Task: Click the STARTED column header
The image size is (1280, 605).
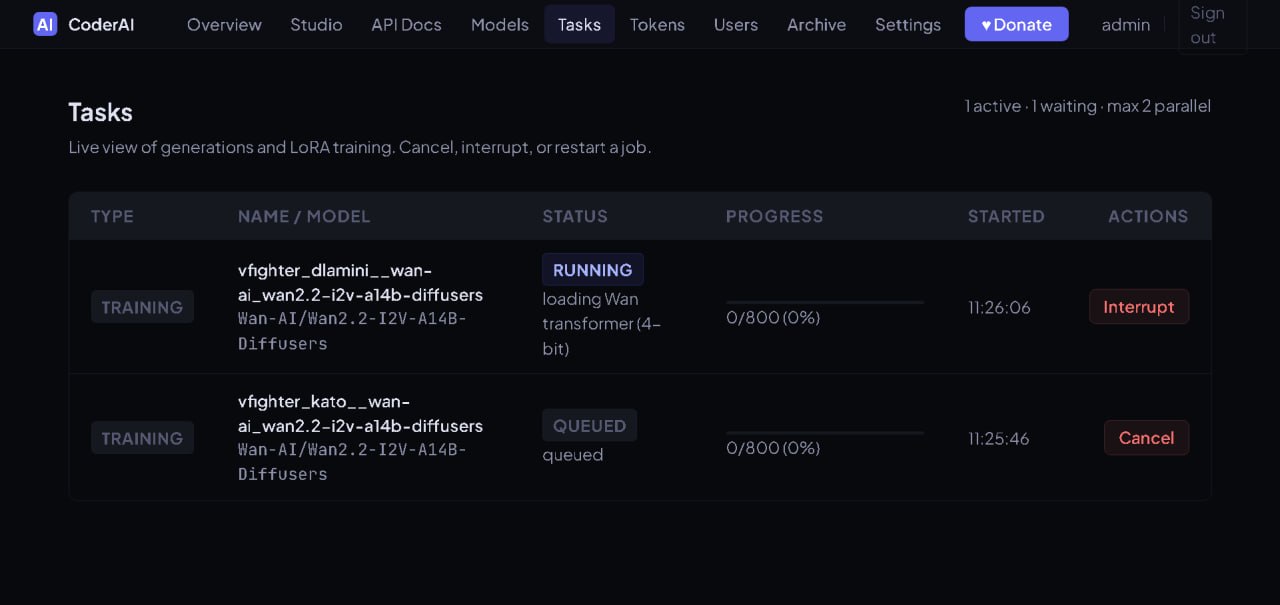Action: click(x=1006, y=216)
